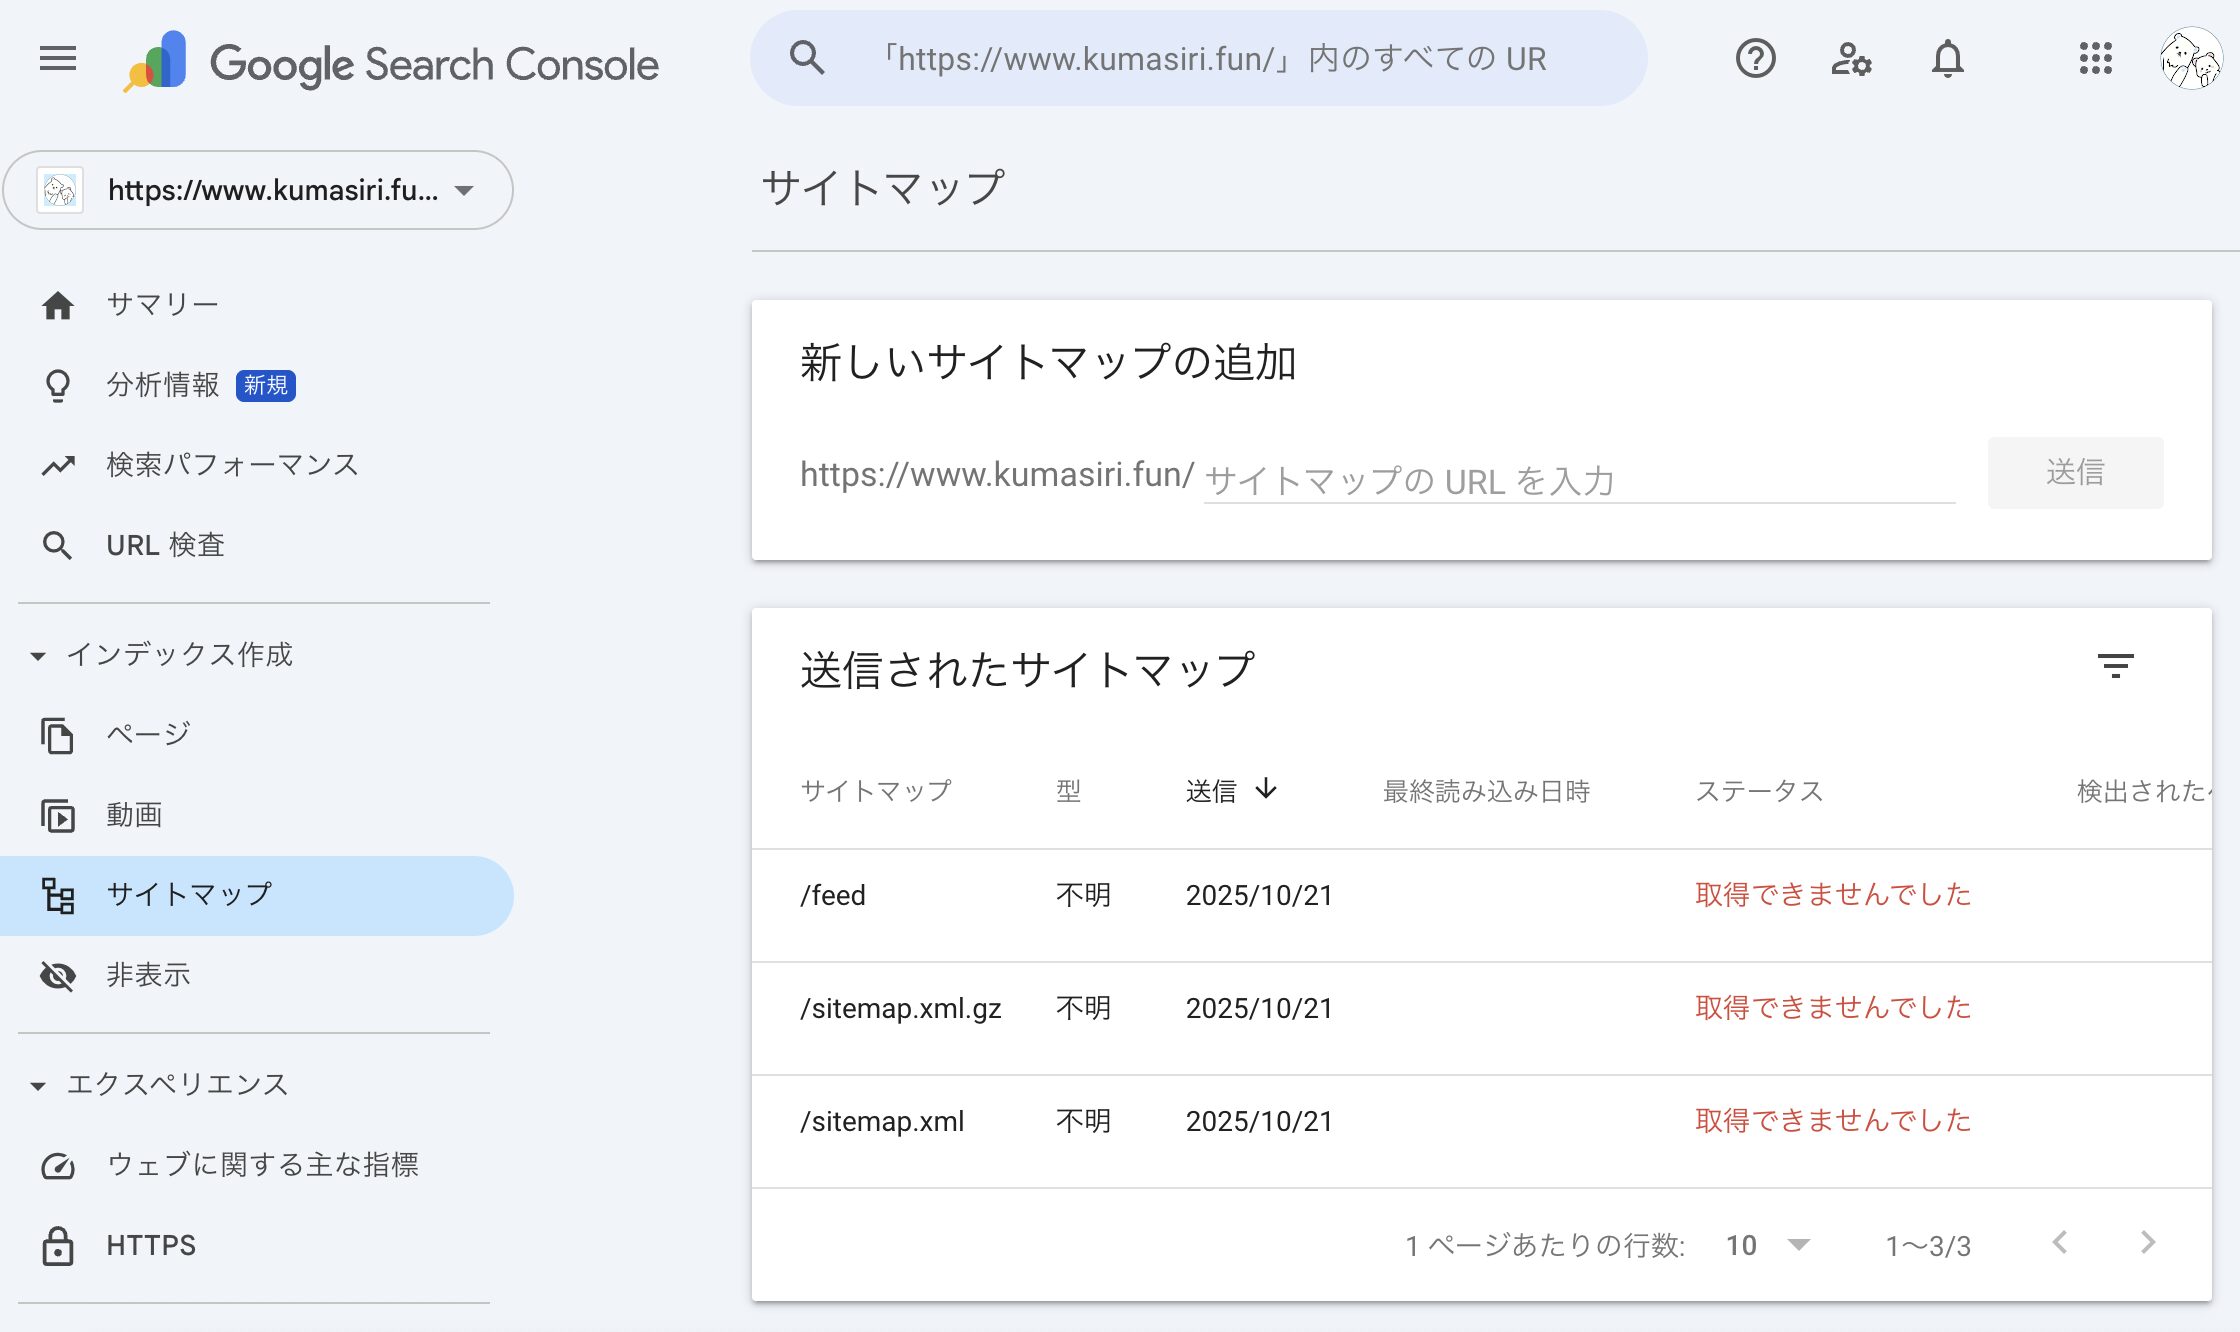Toggle sort order on the 送信 column
Image resolution: width=2240 pixels, height=1332 pixels.
click(1230, 790)
